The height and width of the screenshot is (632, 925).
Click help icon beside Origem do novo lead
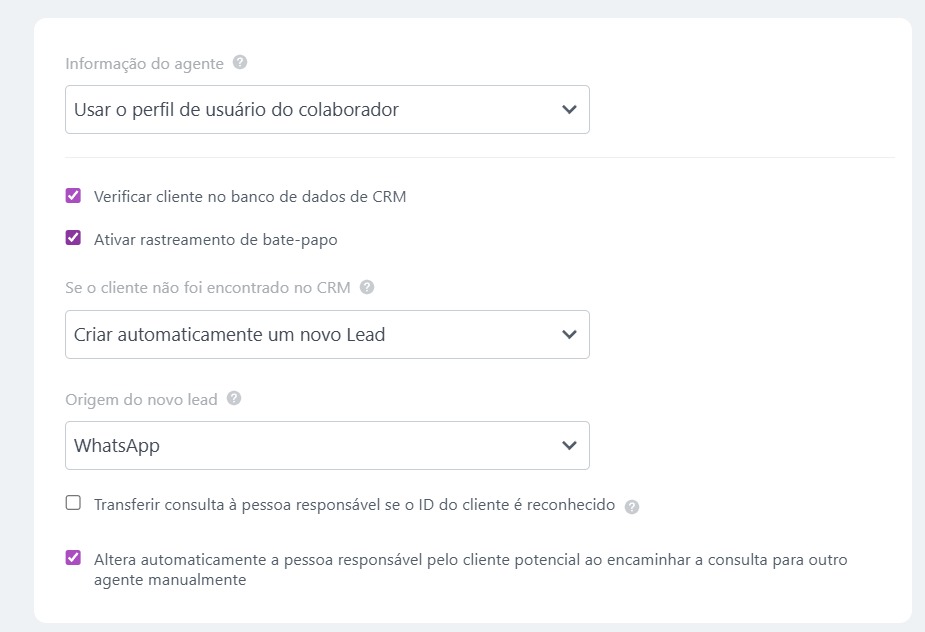pos(234,398)
